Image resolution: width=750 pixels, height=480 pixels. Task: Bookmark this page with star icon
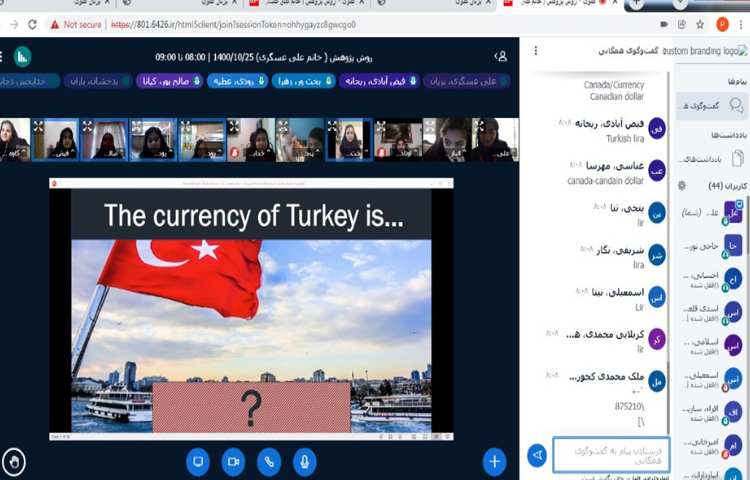700,24
